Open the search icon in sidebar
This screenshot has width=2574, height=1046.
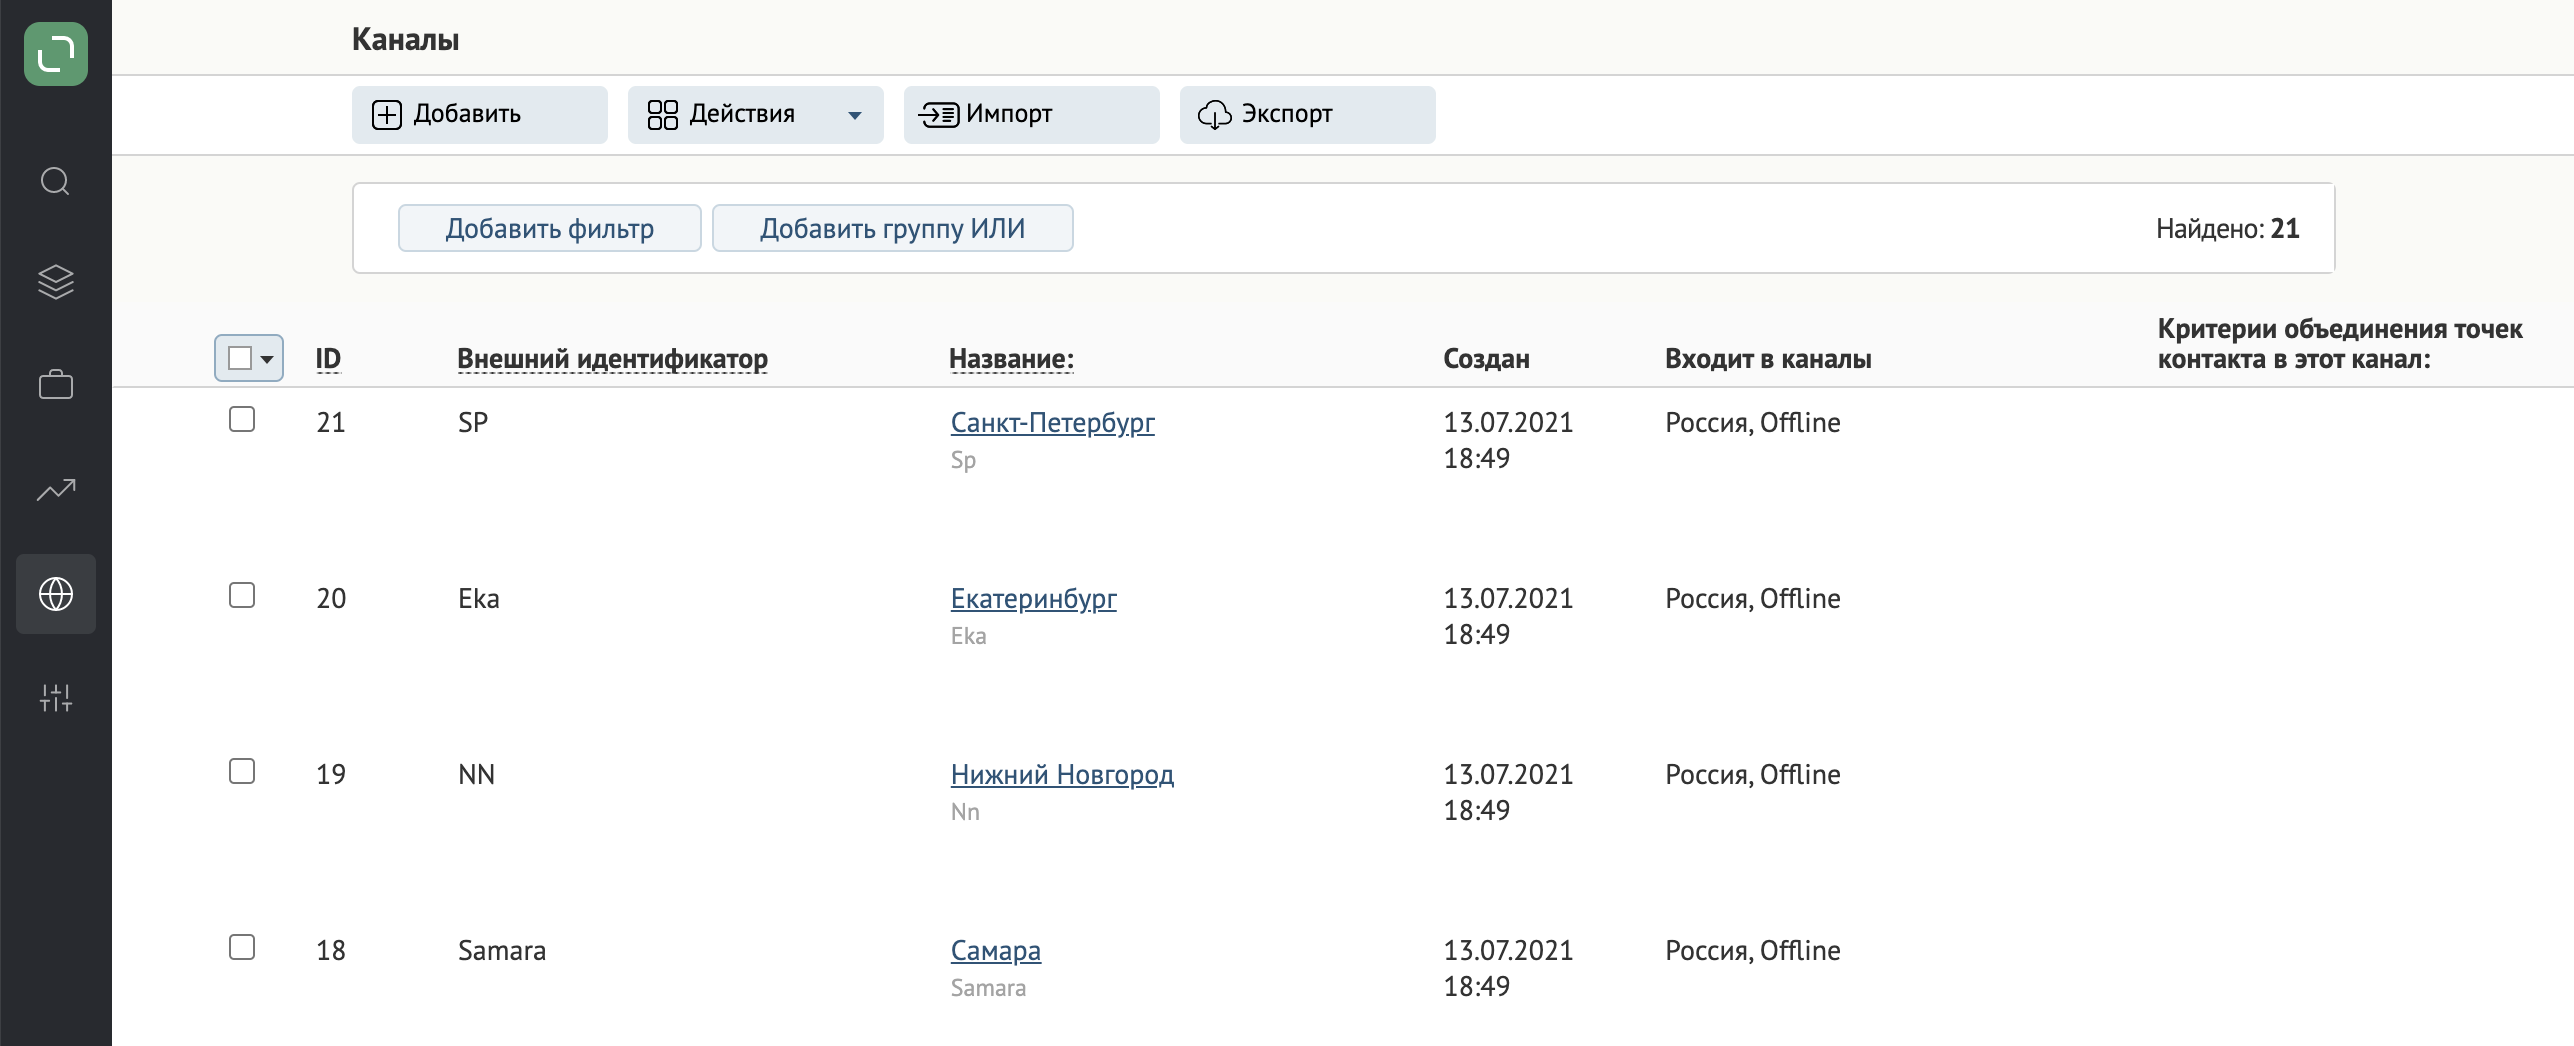point(55,182)
